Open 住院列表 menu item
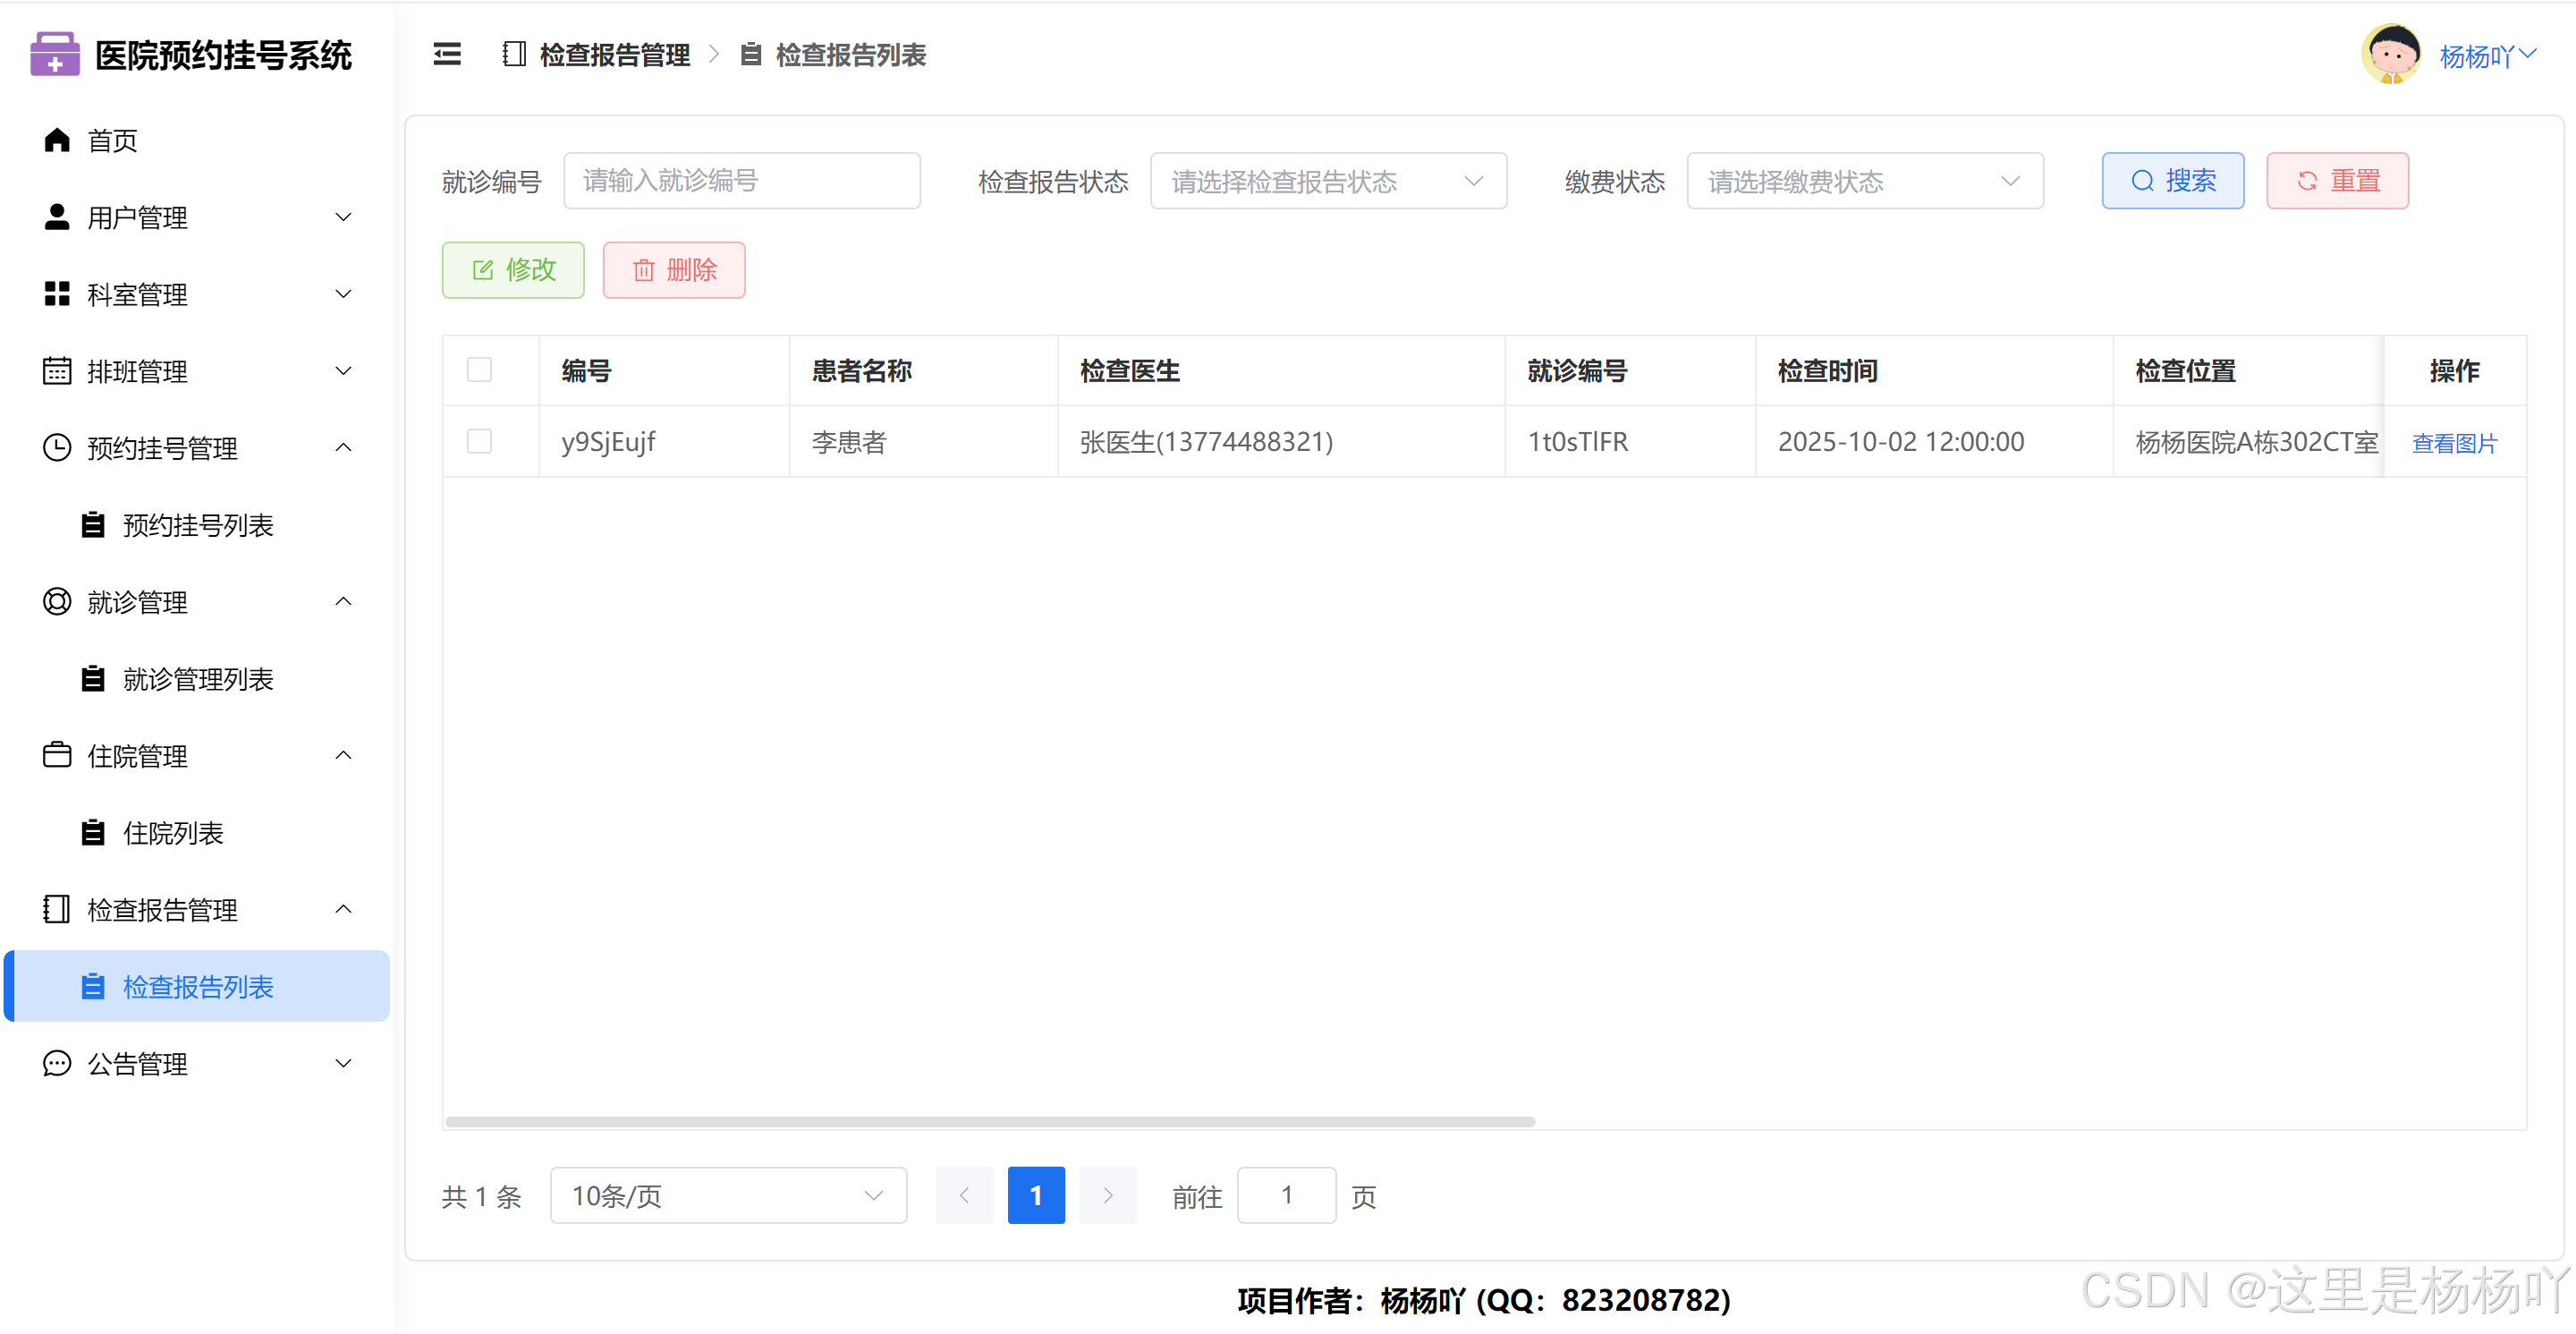The image size is (2576, 1334). click(173, 833)
